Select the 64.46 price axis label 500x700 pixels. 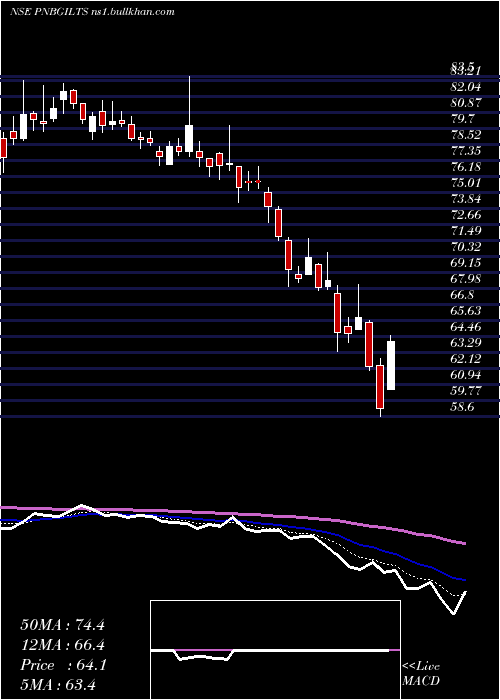[x=466, y=327]
